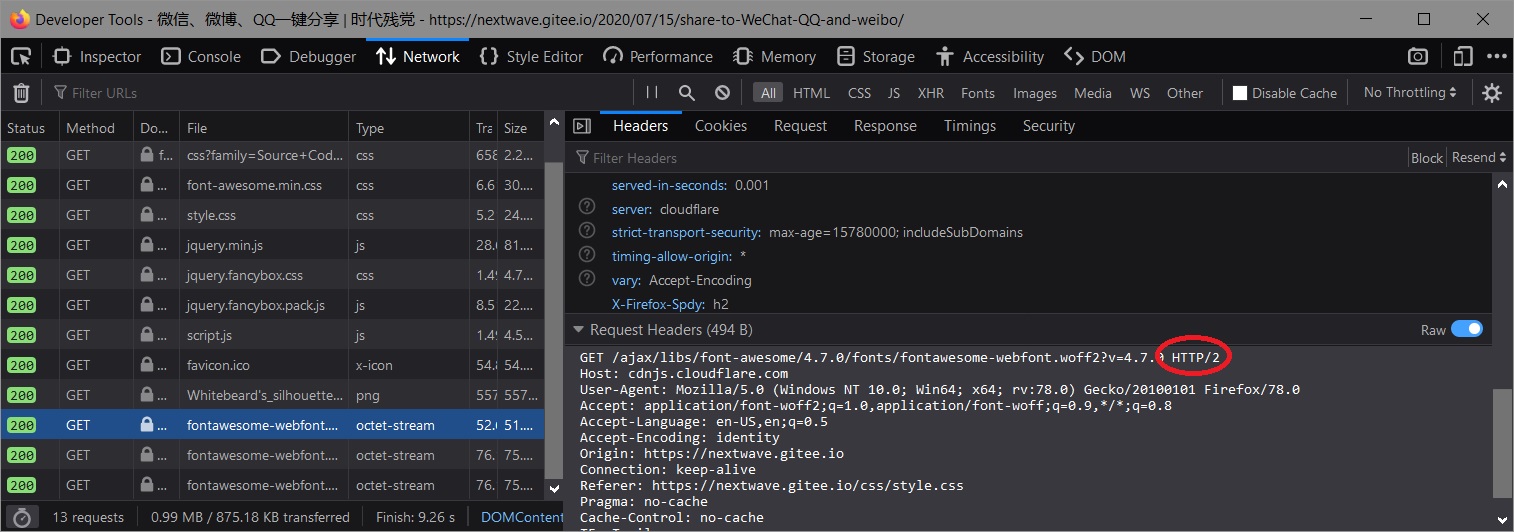Open the No Throttling dropdown

click(x=1410, y=92)
